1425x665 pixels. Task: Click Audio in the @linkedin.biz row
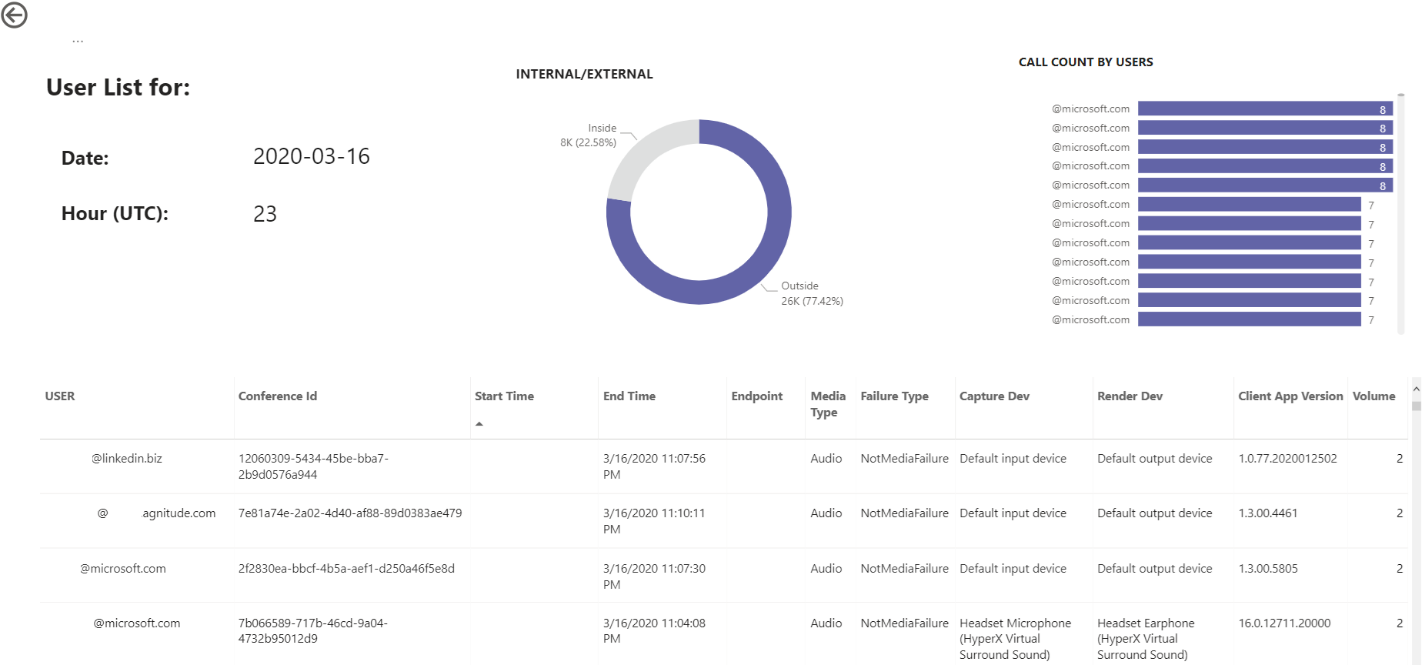tap(826, 459)
